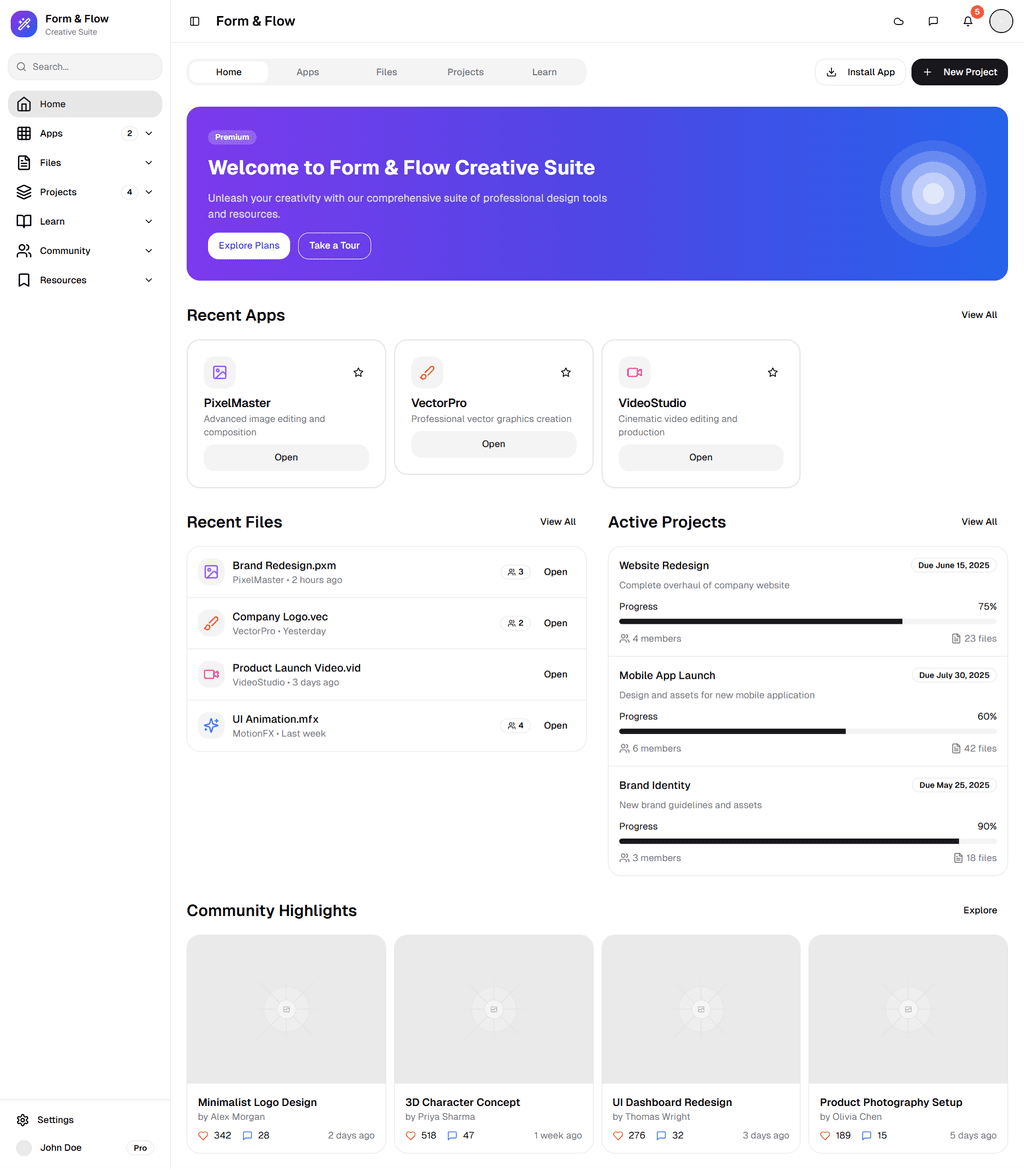Click the Install App button

(861, 72)
